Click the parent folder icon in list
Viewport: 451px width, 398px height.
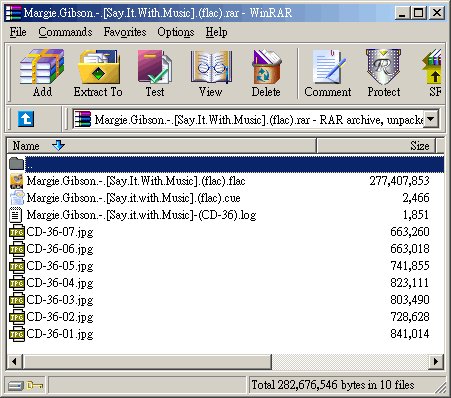pyautogui.click(x=16, y=164)
